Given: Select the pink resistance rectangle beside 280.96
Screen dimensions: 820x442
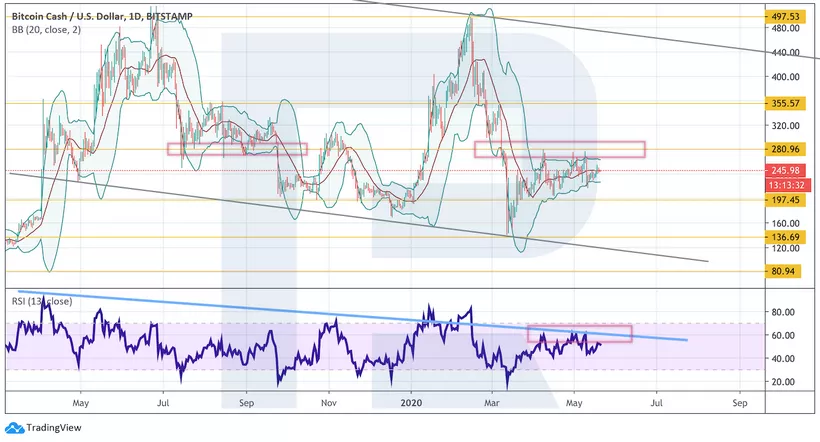Looking at the screenshot, I should coord(558,149).
